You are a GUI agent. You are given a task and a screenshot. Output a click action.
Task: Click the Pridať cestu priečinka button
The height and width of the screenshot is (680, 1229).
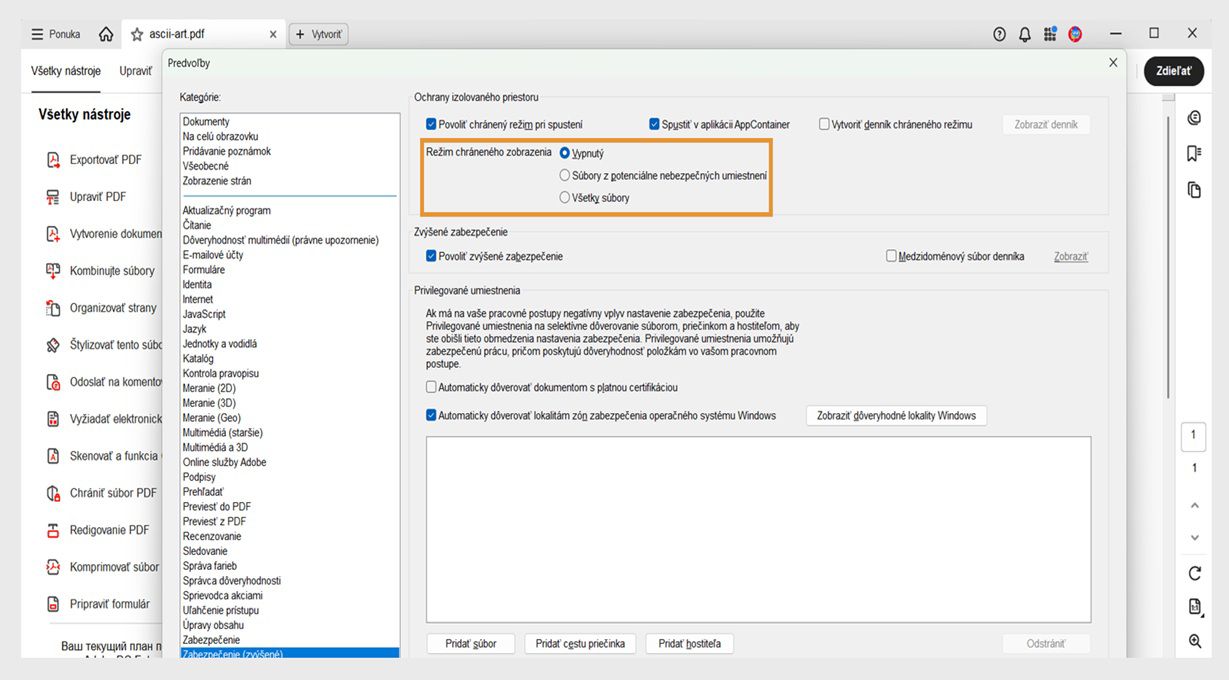[x=580, y=644]
